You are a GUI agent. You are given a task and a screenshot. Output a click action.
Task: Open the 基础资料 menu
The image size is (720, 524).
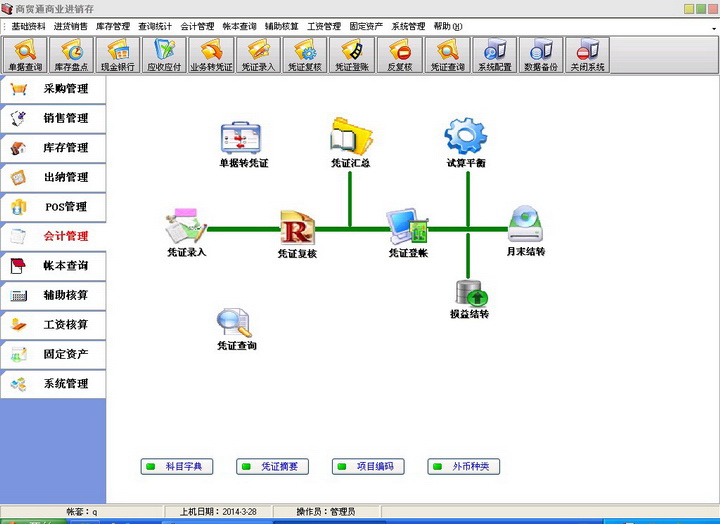28,27
